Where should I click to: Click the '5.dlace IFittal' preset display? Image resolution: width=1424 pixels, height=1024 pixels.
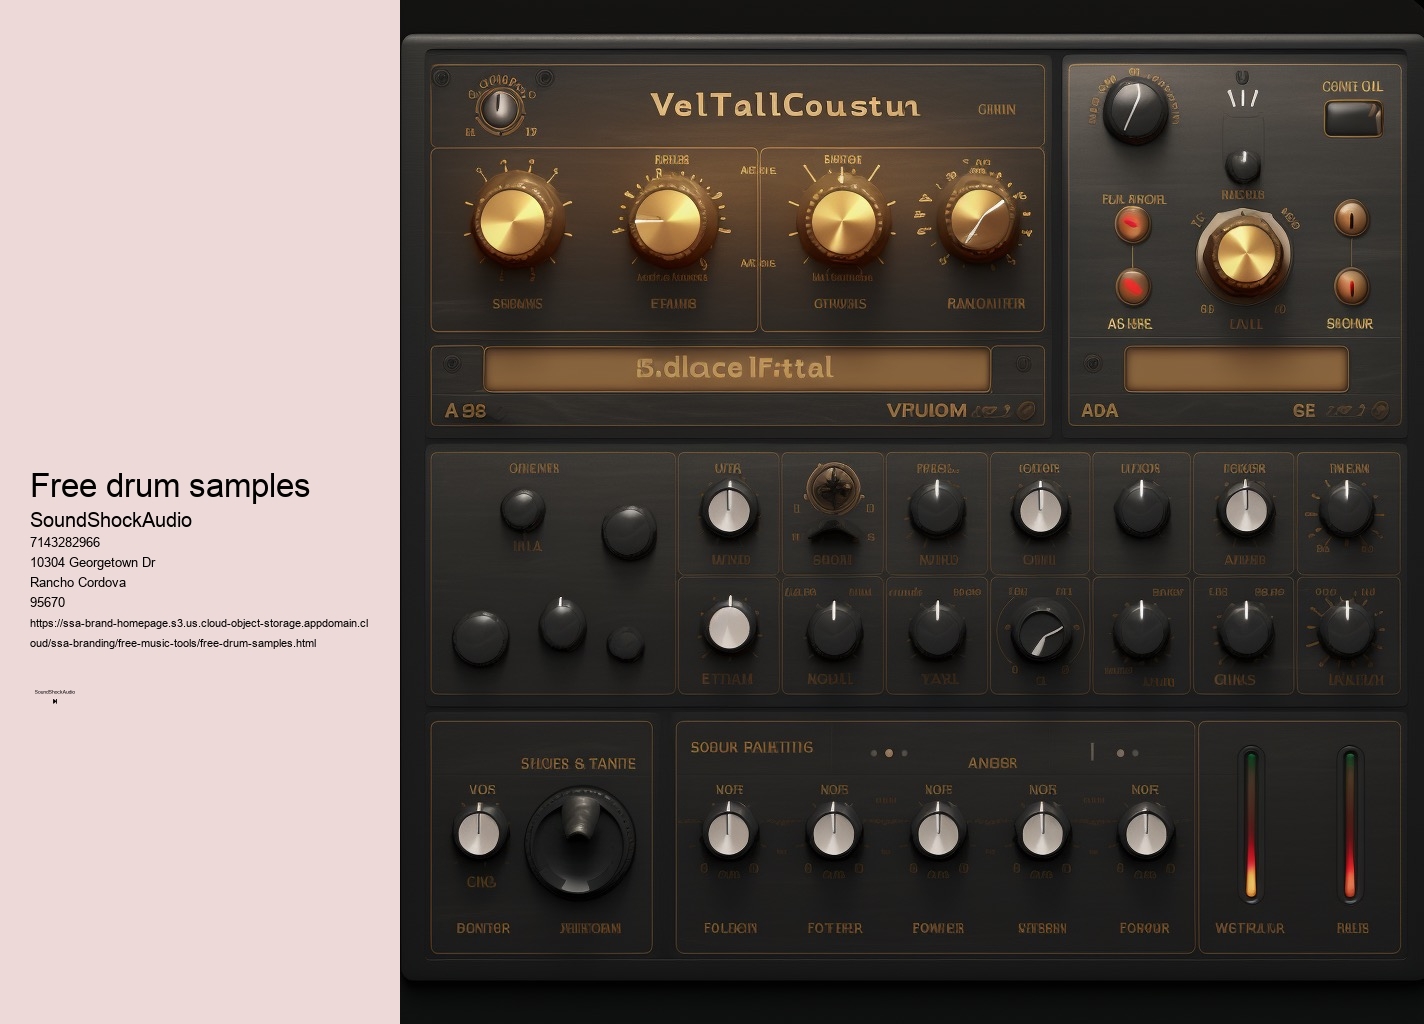pyautogui.click(x=736, y=369)
